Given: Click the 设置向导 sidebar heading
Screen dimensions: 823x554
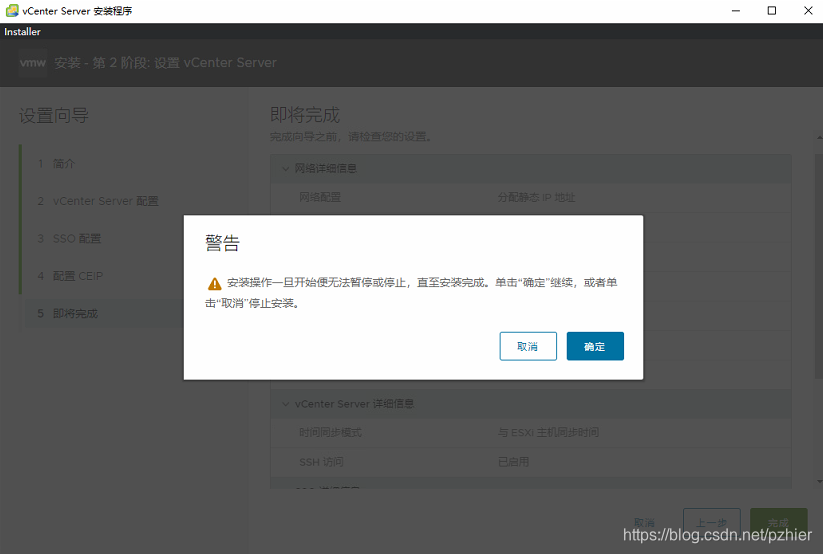Looking at the screenshot, I should tap(54, 116).
